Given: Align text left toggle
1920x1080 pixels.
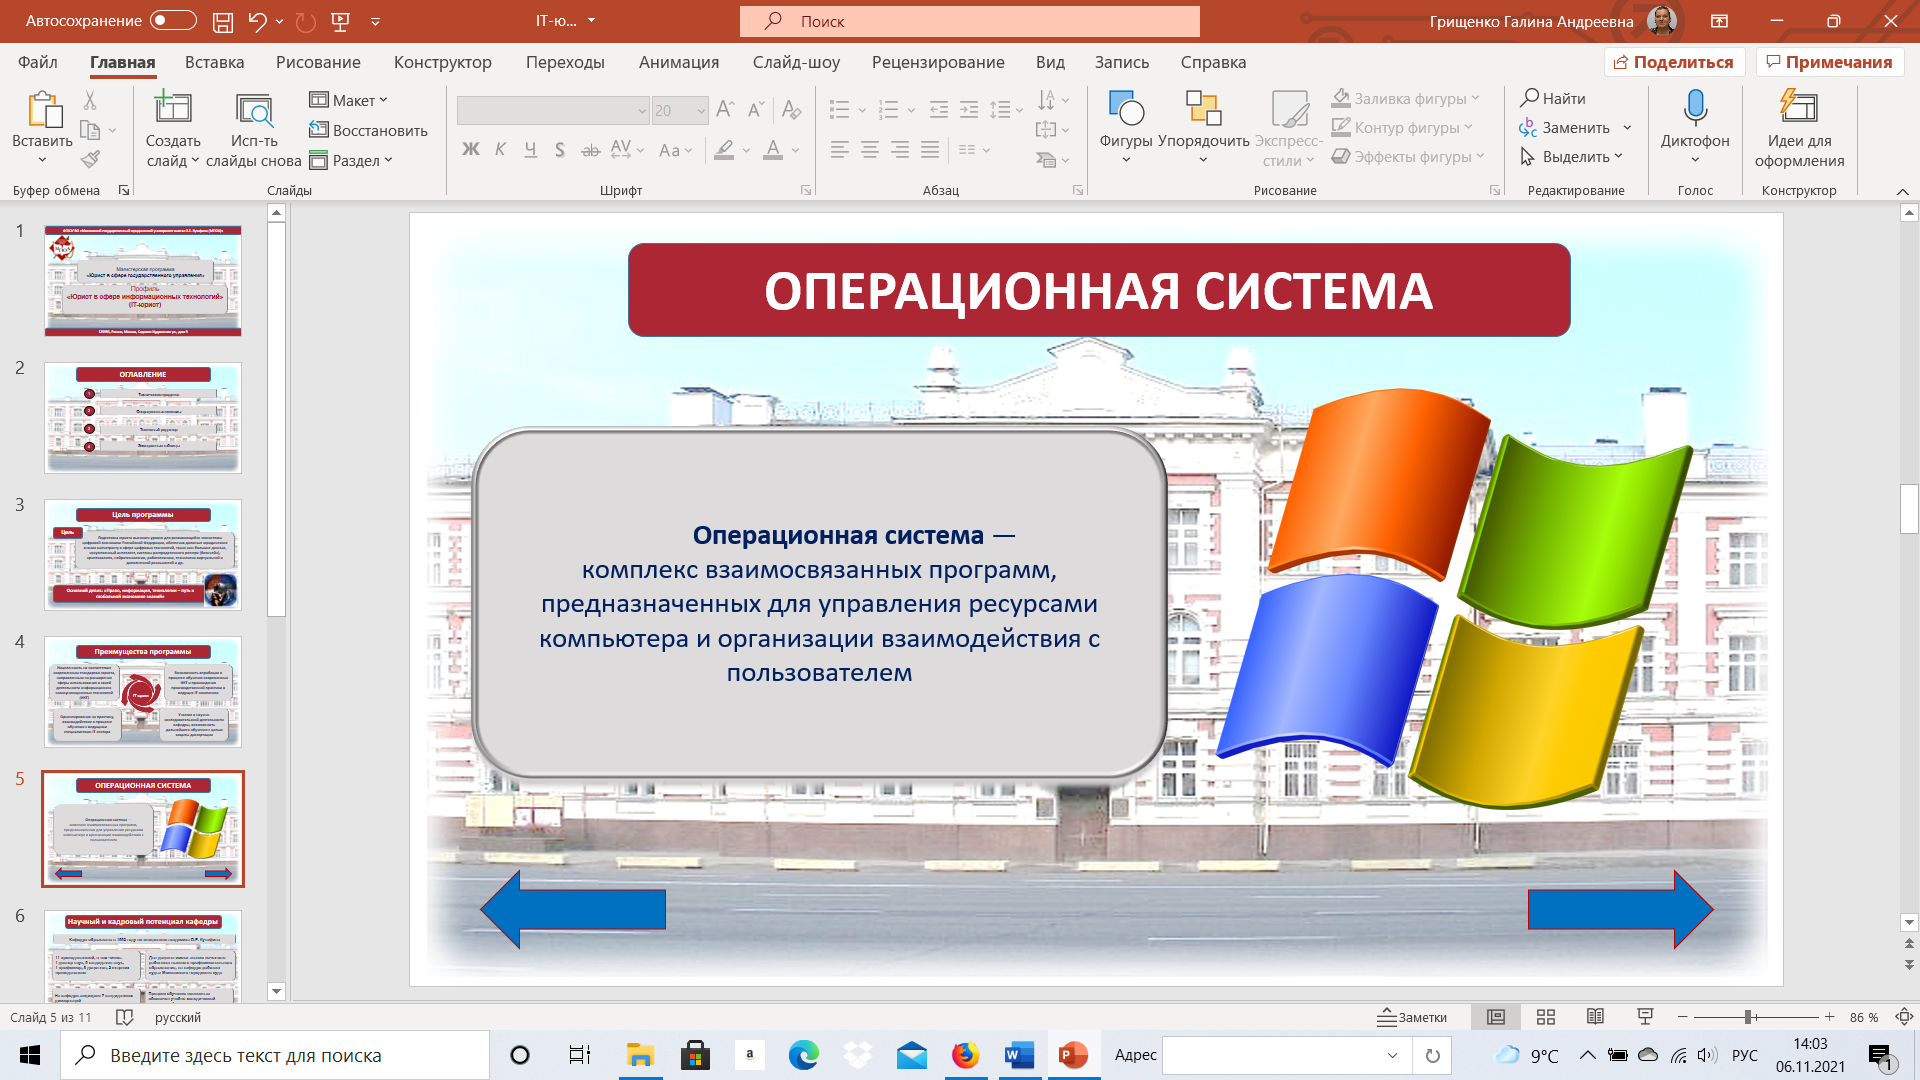Looking at the screenshot, I should pyautogui.click(x=840, y=150).
